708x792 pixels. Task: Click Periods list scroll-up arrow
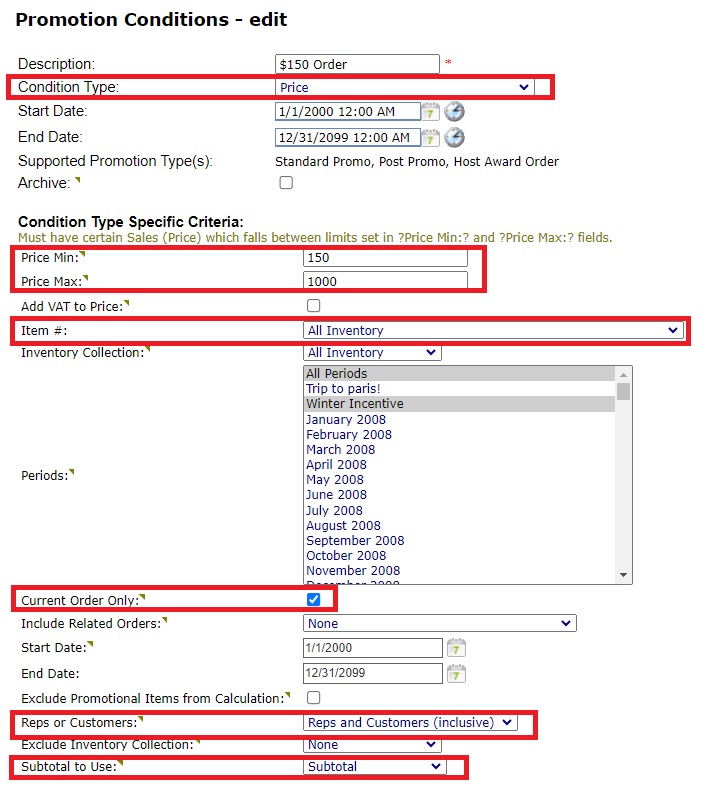pyautogui.click(x=624, y=374)
